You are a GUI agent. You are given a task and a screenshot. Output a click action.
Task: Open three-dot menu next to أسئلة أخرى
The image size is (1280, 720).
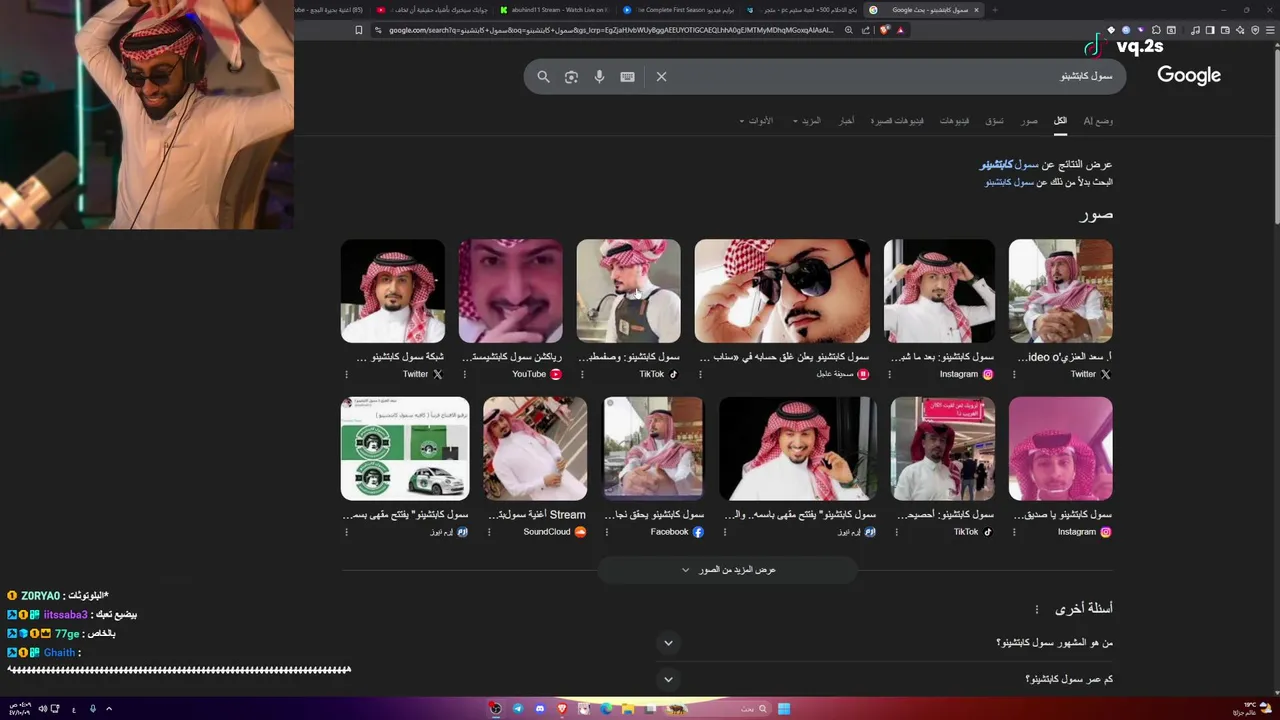(x=1037, y=609)
